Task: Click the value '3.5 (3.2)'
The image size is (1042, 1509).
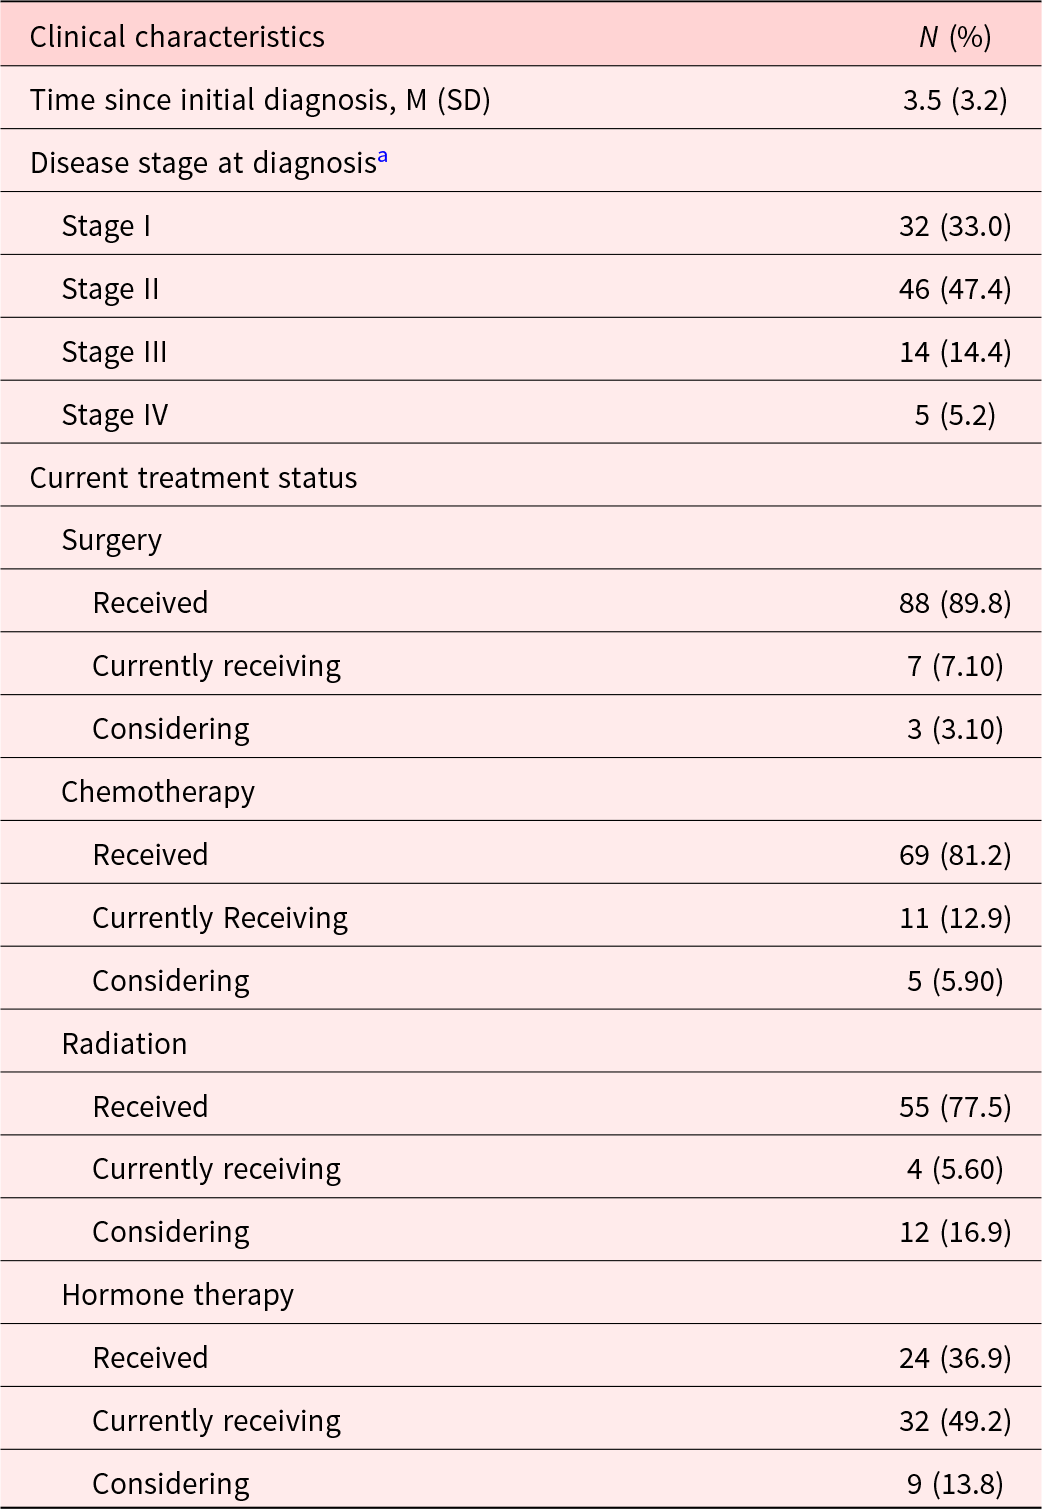Action: point(955,100)
